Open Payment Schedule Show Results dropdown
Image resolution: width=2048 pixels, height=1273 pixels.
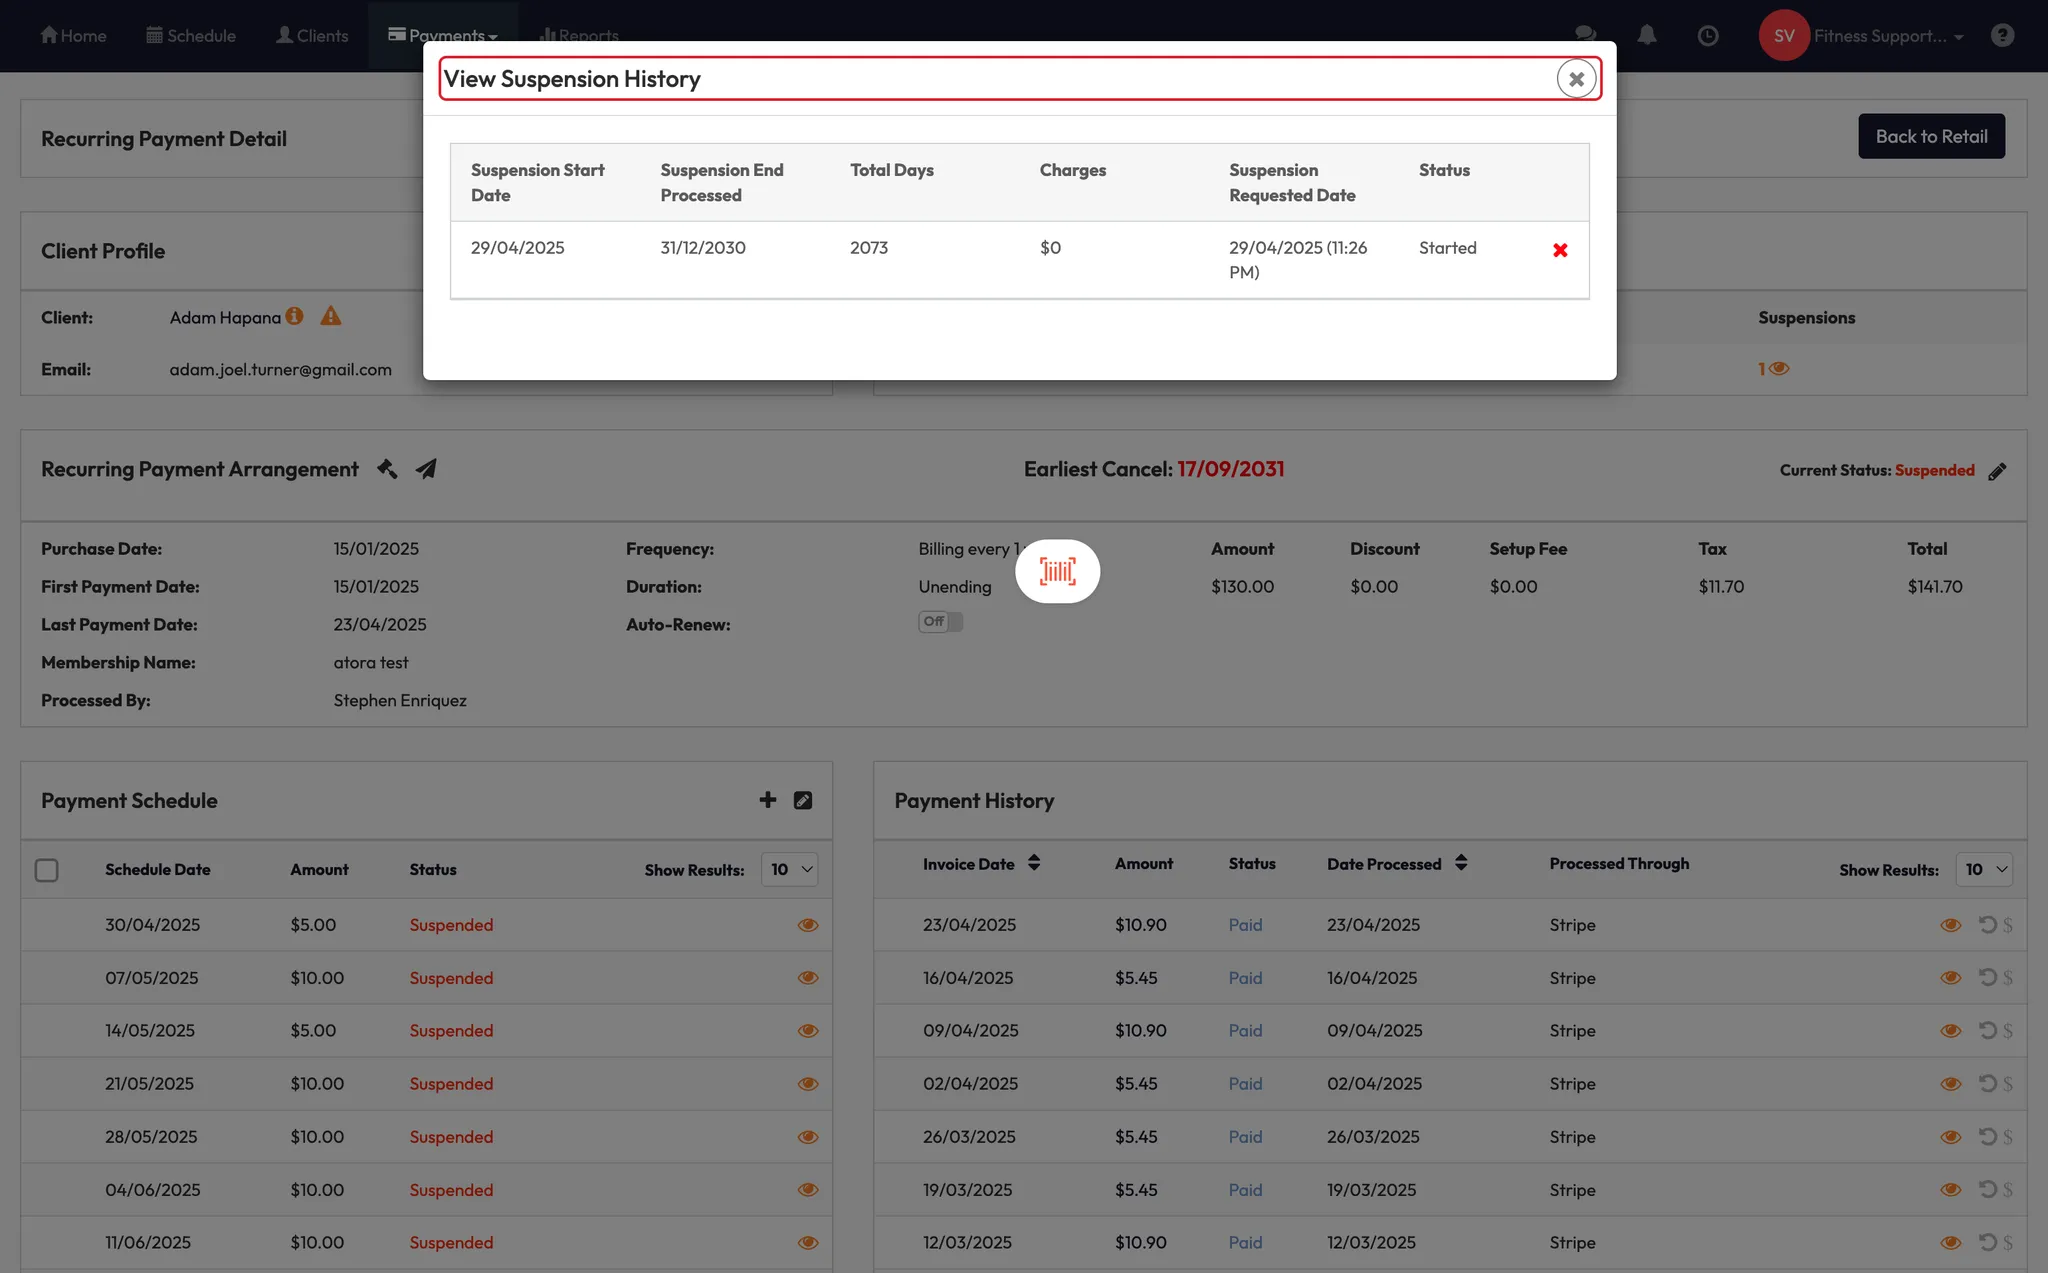coord(790,870)
